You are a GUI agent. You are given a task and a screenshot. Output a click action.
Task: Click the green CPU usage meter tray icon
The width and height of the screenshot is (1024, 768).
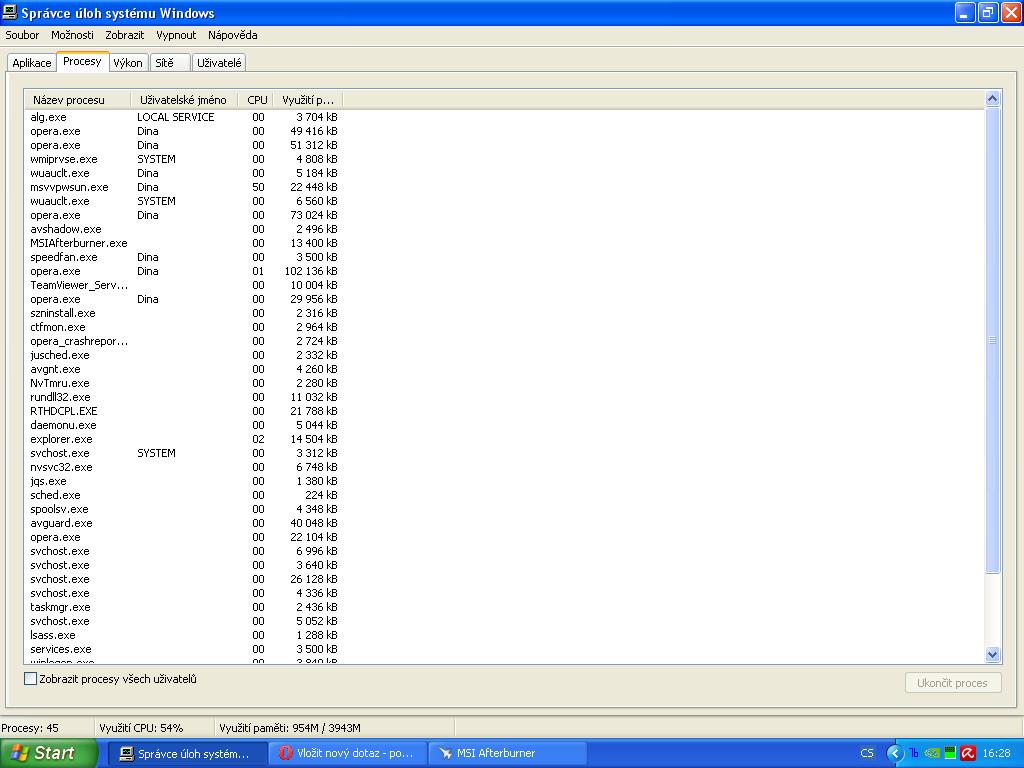coord(950,753)
